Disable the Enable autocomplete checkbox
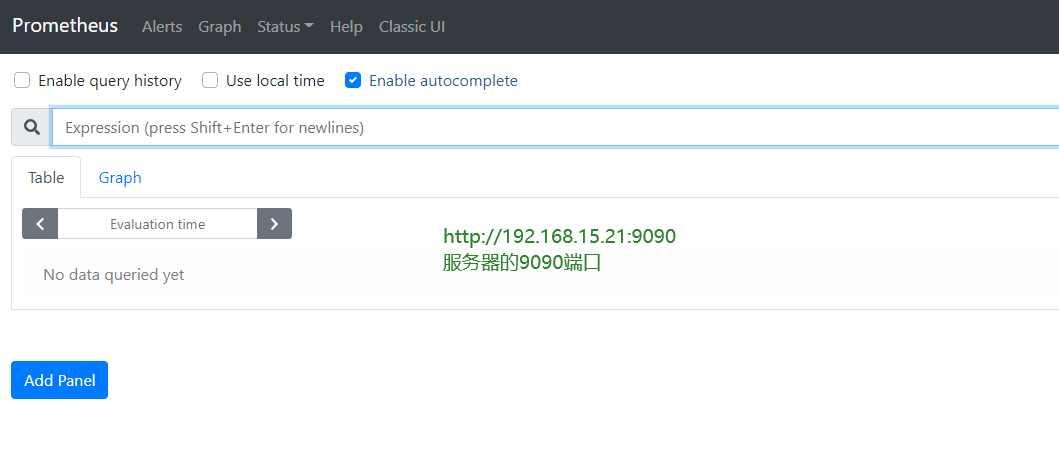 353,81
